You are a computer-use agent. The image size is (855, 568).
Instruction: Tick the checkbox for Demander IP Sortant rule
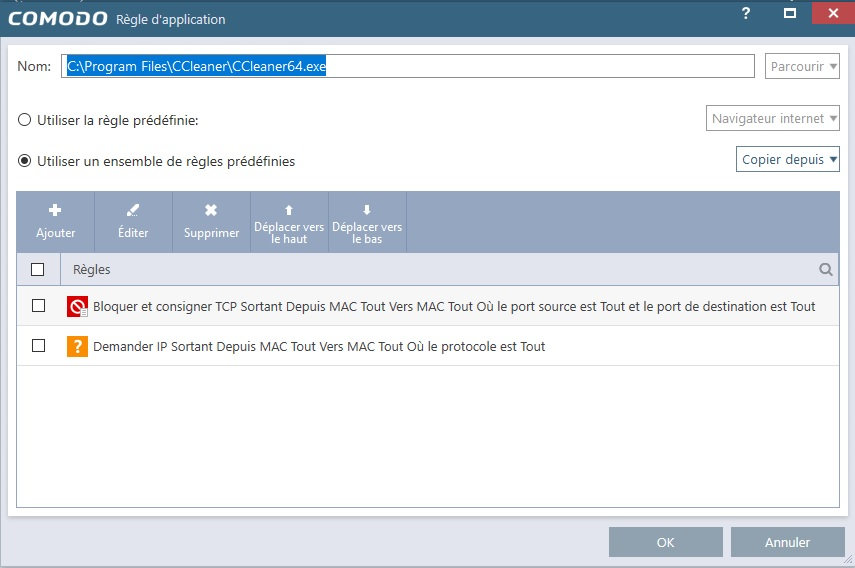(x=38, y=346)
